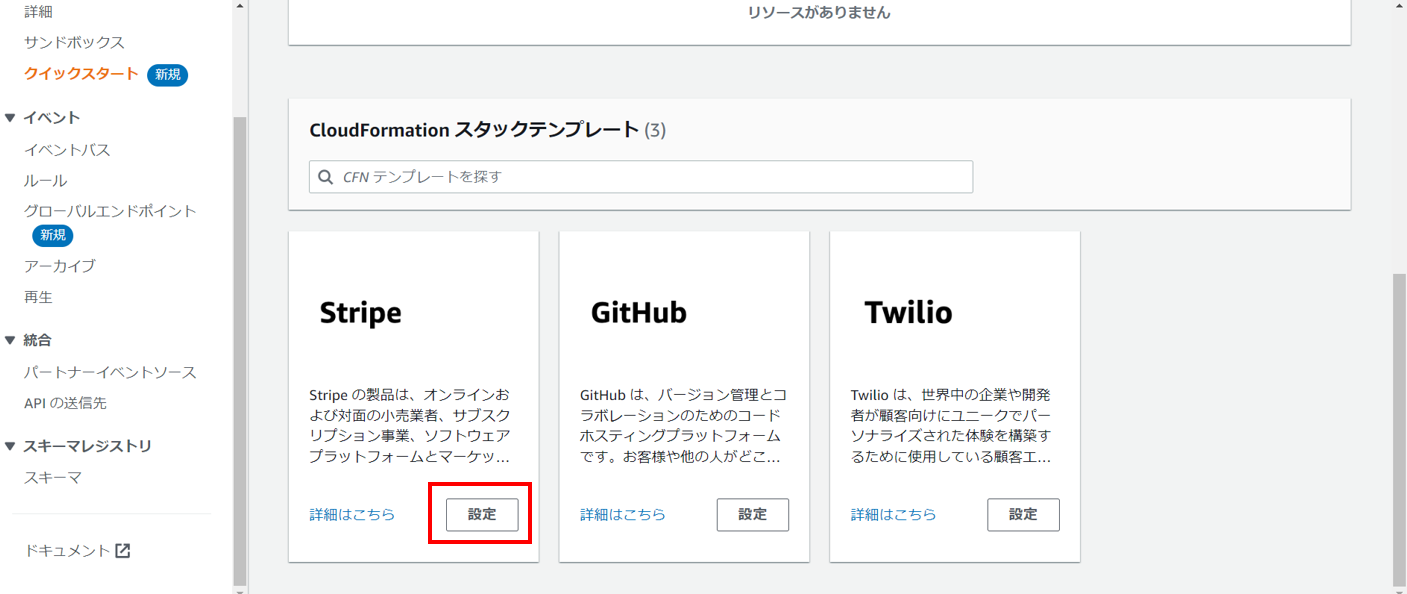
Task: Focus the CFN テンプレートを探す search field
Action: coord(641,177)
